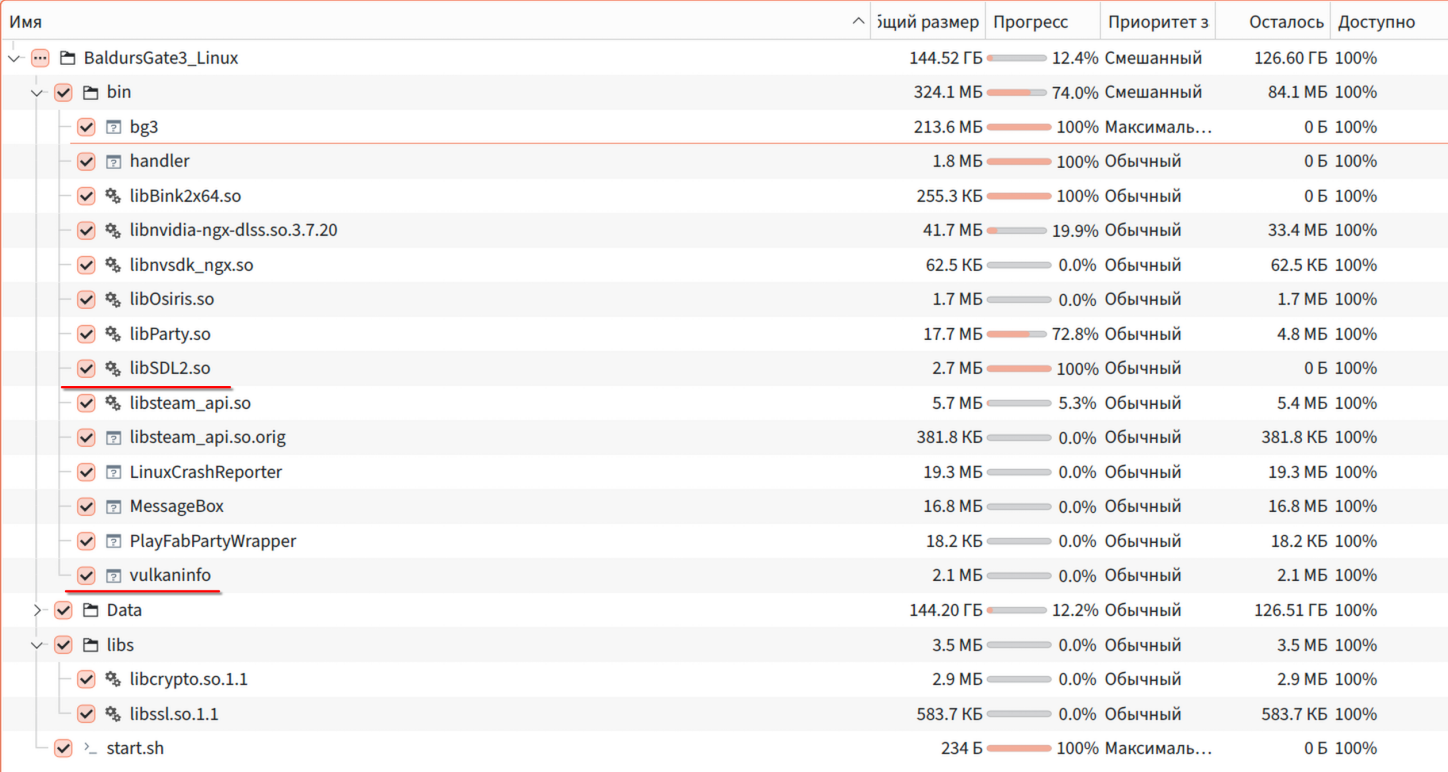Click the progress bar of libParty.so
Screen dimensions: 1448x772
tap(1017, 334)
